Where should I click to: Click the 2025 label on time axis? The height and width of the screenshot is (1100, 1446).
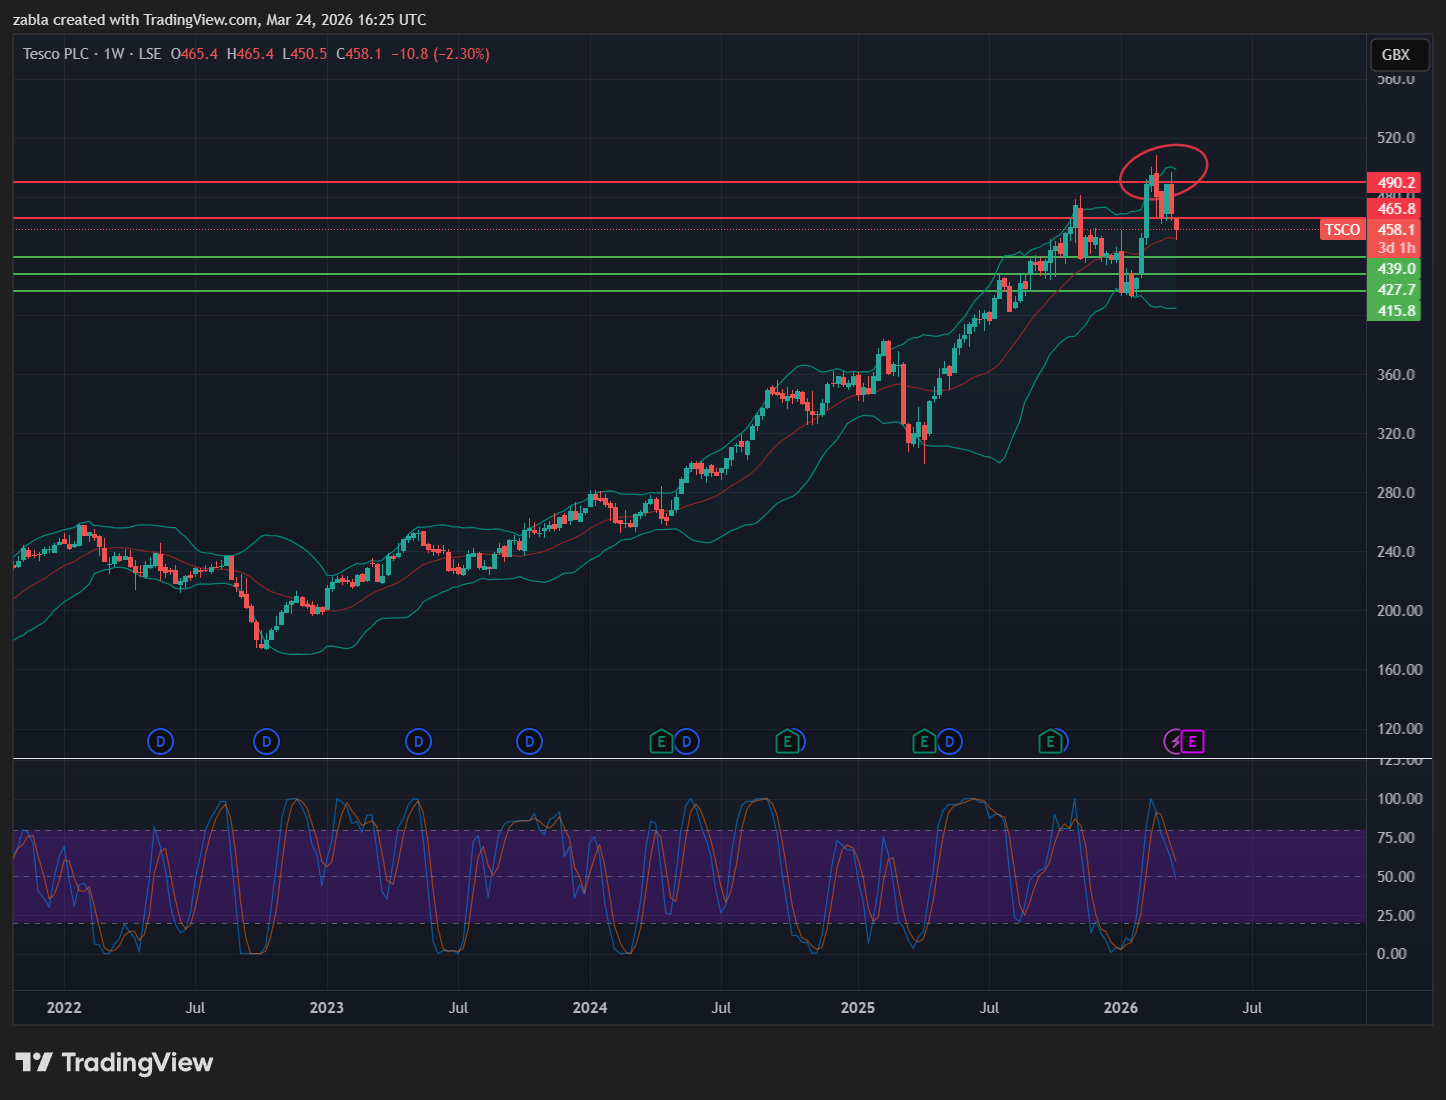tap(857, 1008)
